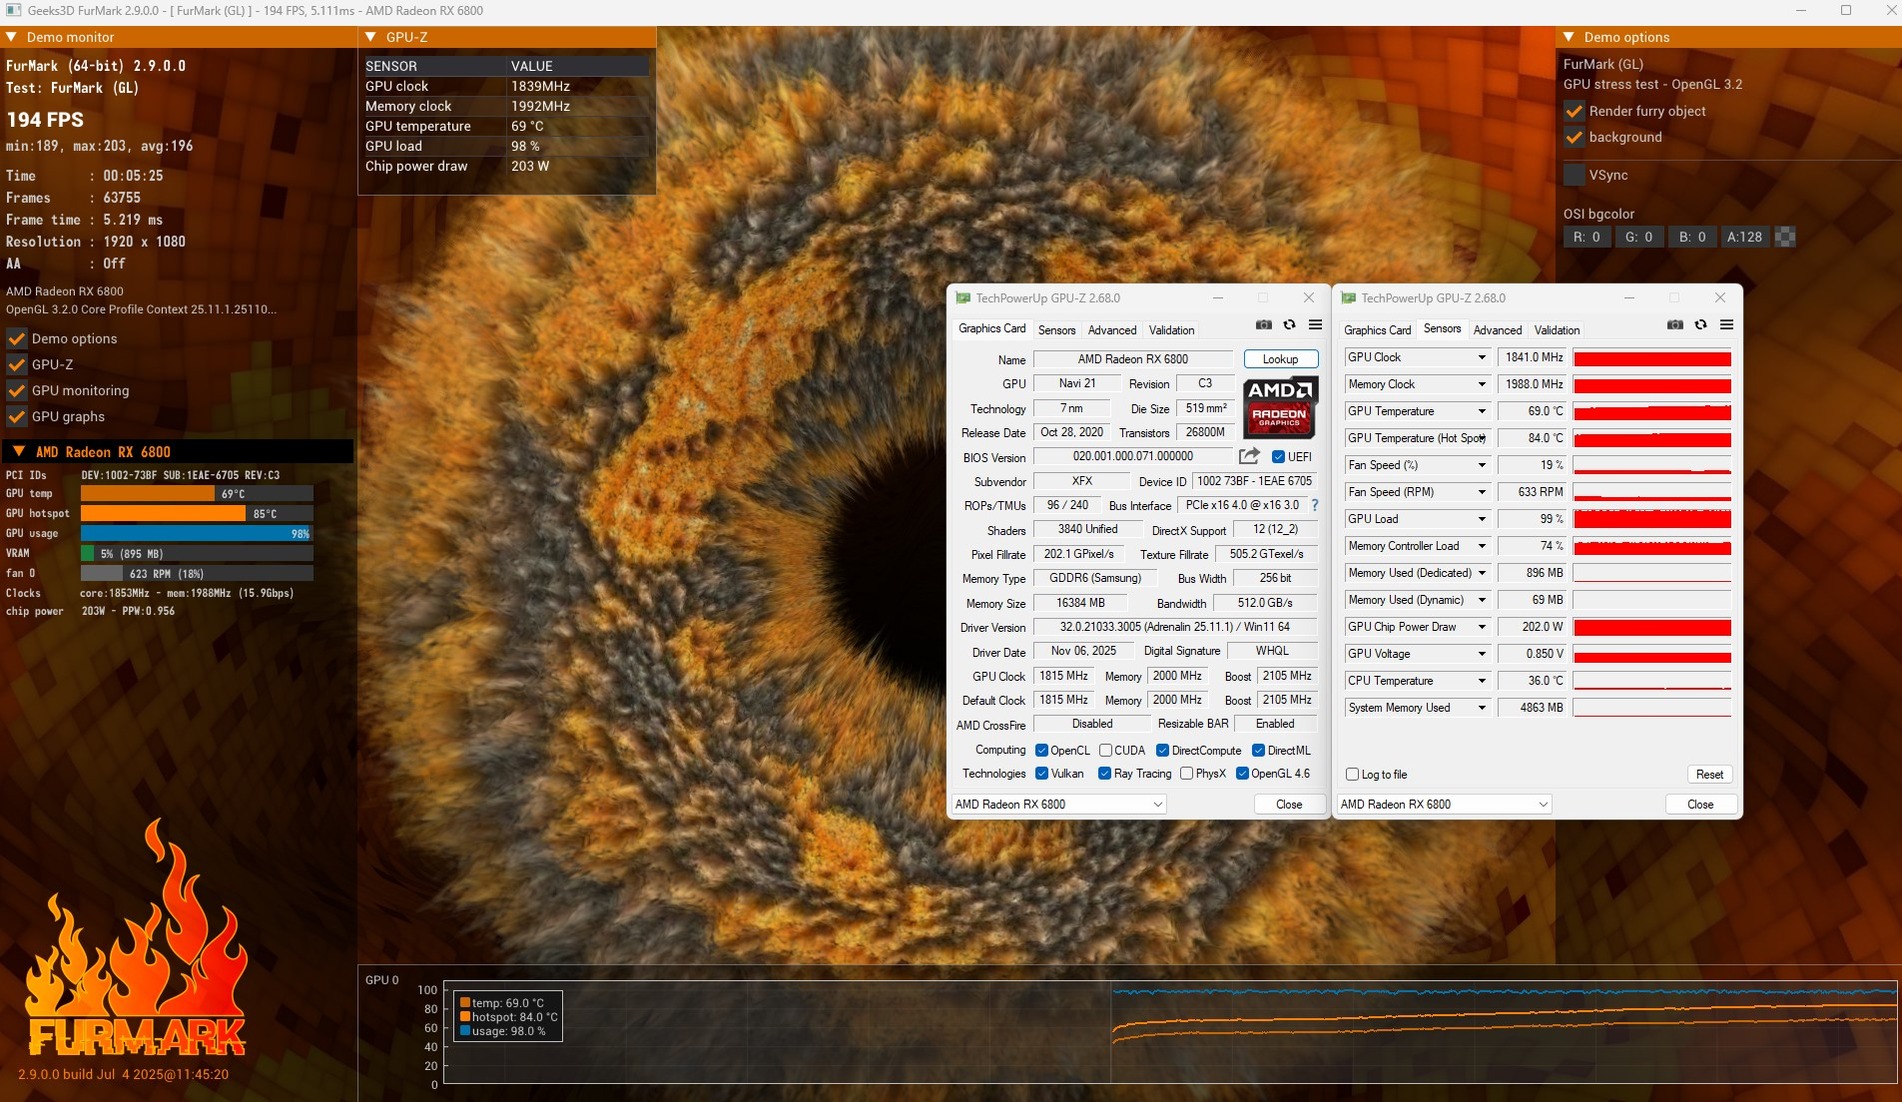
Task: Enable the Log to file checkbox
Action: click(x=1352, y=774)
